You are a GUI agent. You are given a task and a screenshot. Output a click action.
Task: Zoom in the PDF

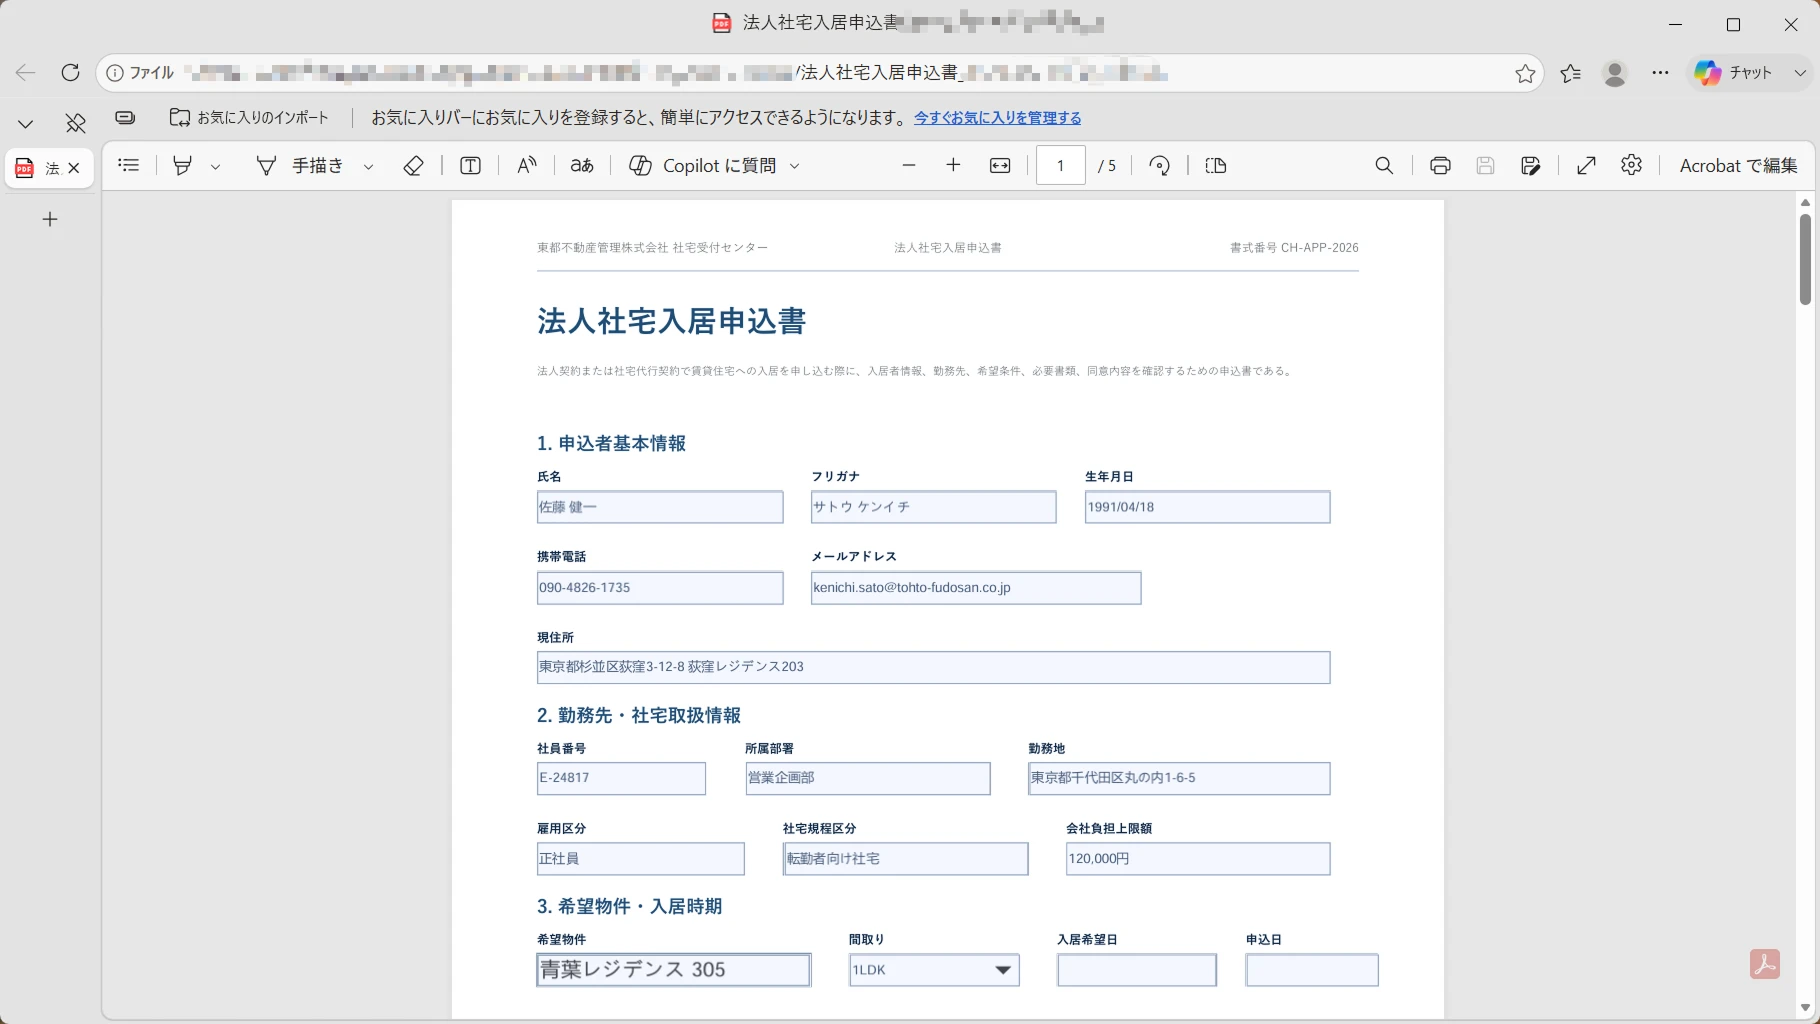coord(953,165)
